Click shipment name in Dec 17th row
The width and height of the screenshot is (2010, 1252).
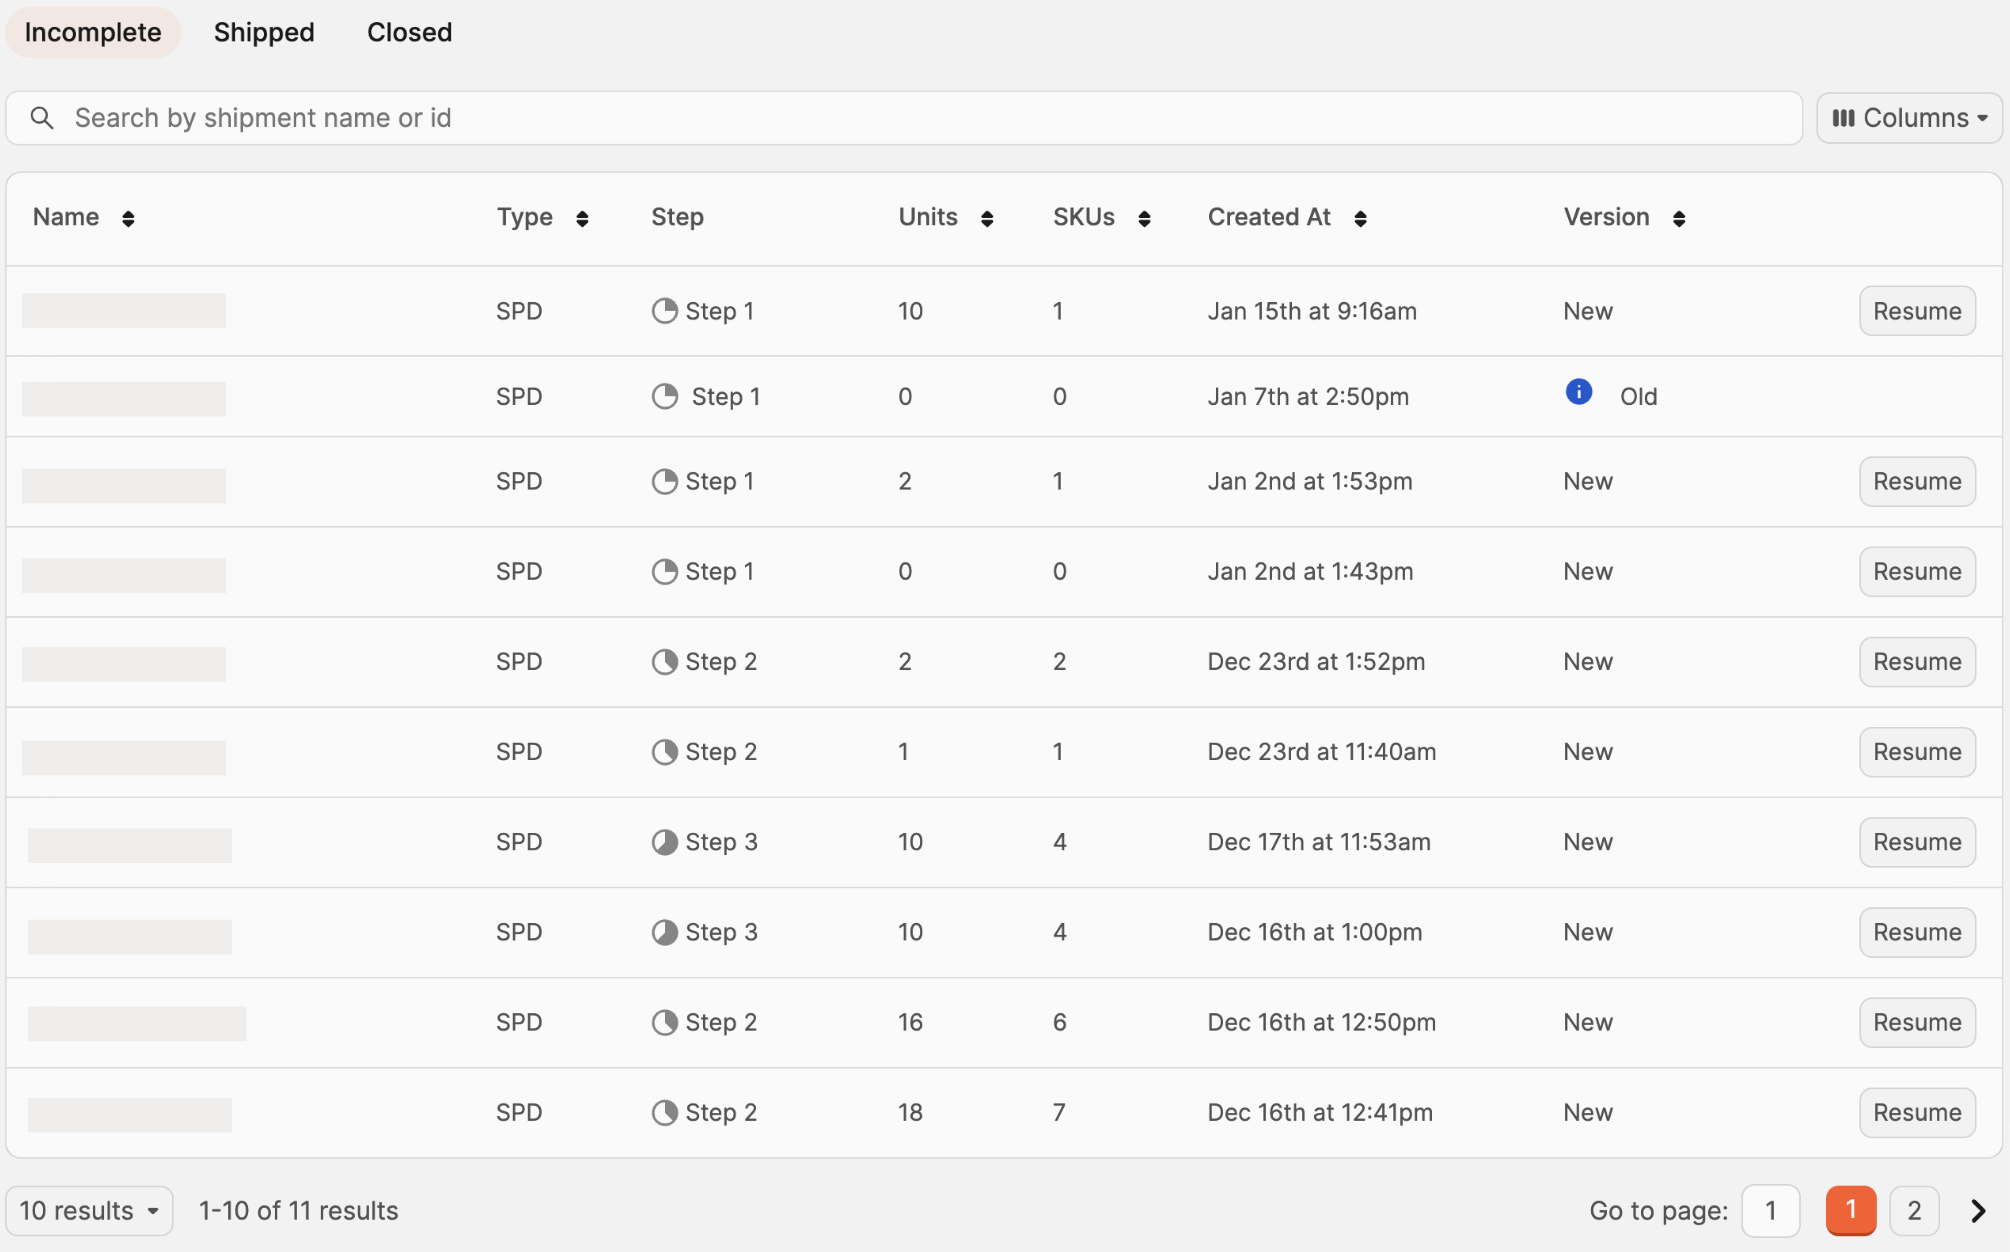pyautogui.click(x=130, y=845)
